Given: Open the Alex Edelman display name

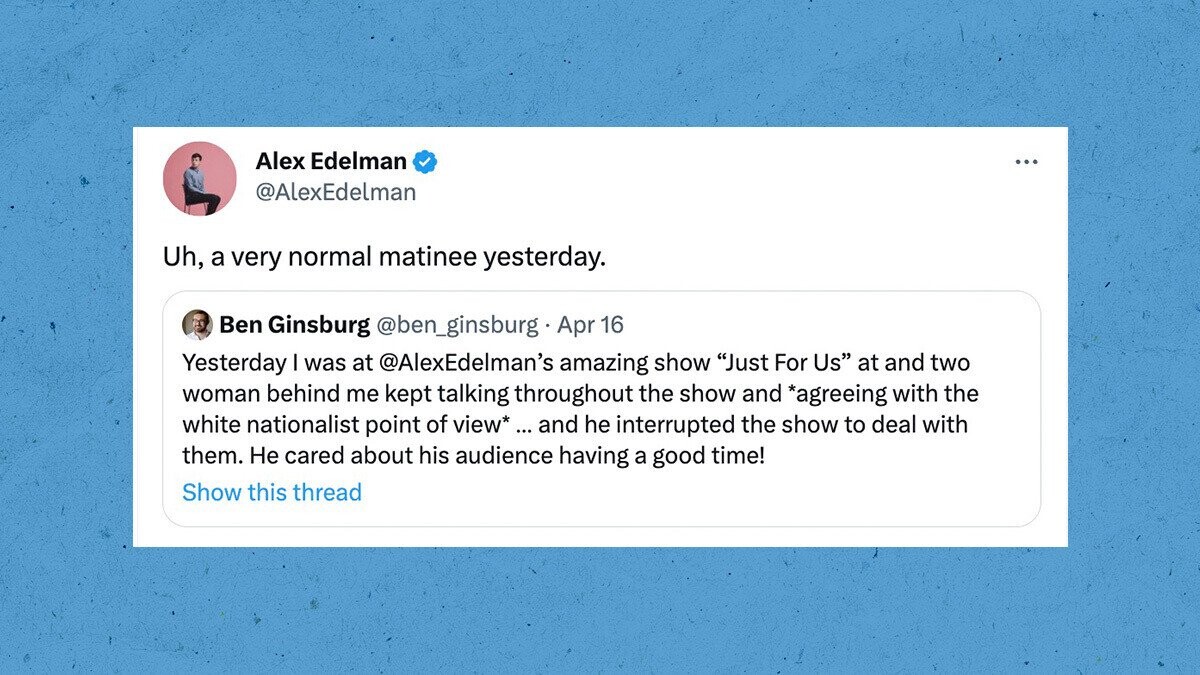Looking at the screenshot, I should (x=331, y=161).
